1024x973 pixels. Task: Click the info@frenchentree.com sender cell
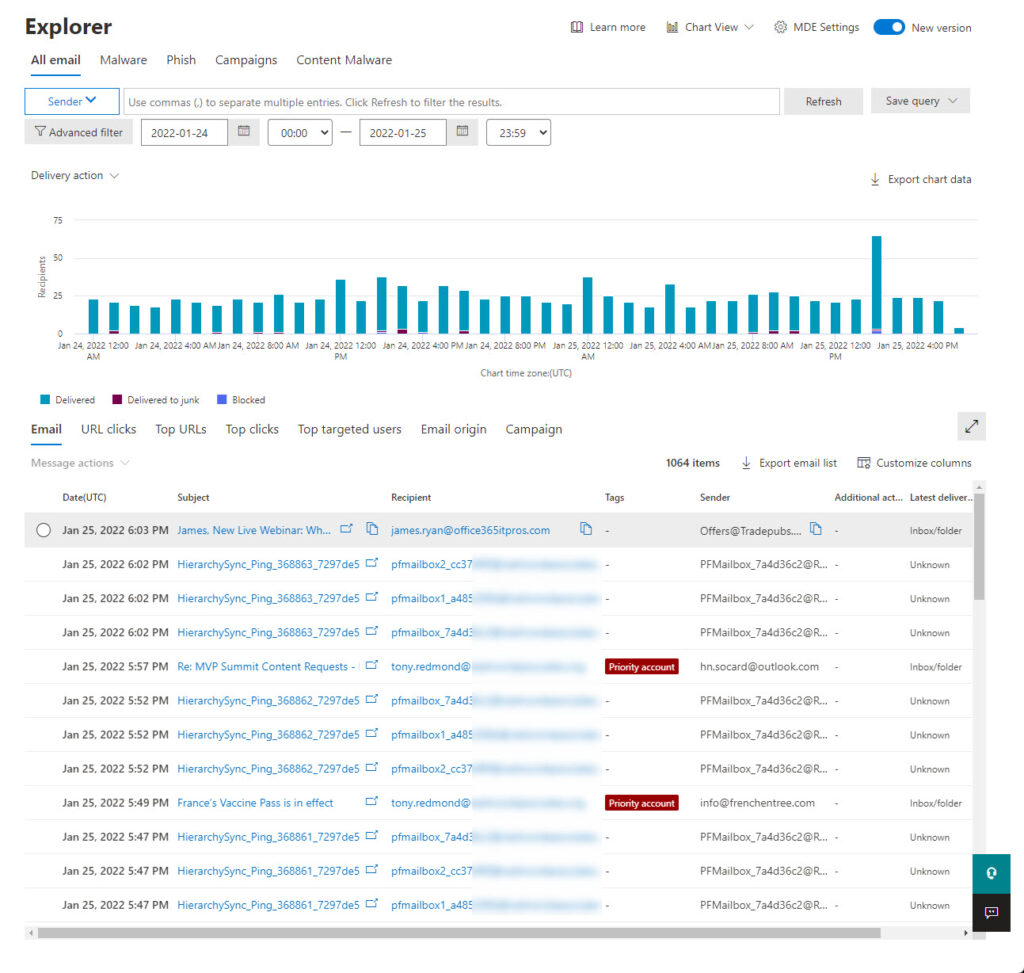pyautogui.click(x=757, y=803)
